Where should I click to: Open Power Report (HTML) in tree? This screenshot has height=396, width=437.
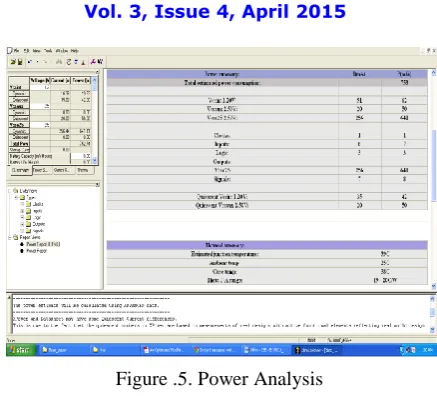pyautogui.click(x=43, y=244)
